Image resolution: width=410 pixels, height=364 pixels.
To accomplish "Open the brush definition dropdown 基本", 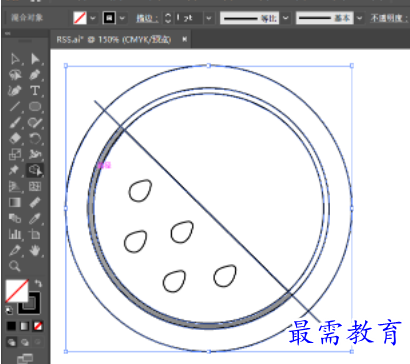I will point(325,18).
